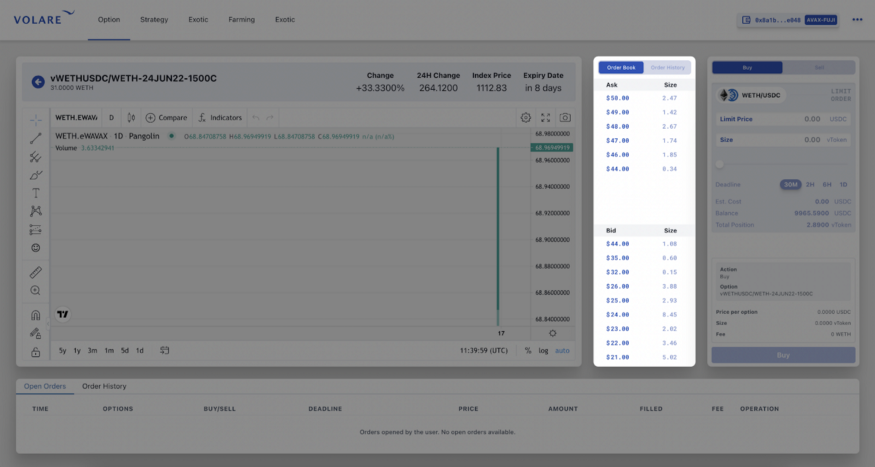Toggle percent scale on chart
The width and height of the screenshot is (875, 467).
click(528, 350)
